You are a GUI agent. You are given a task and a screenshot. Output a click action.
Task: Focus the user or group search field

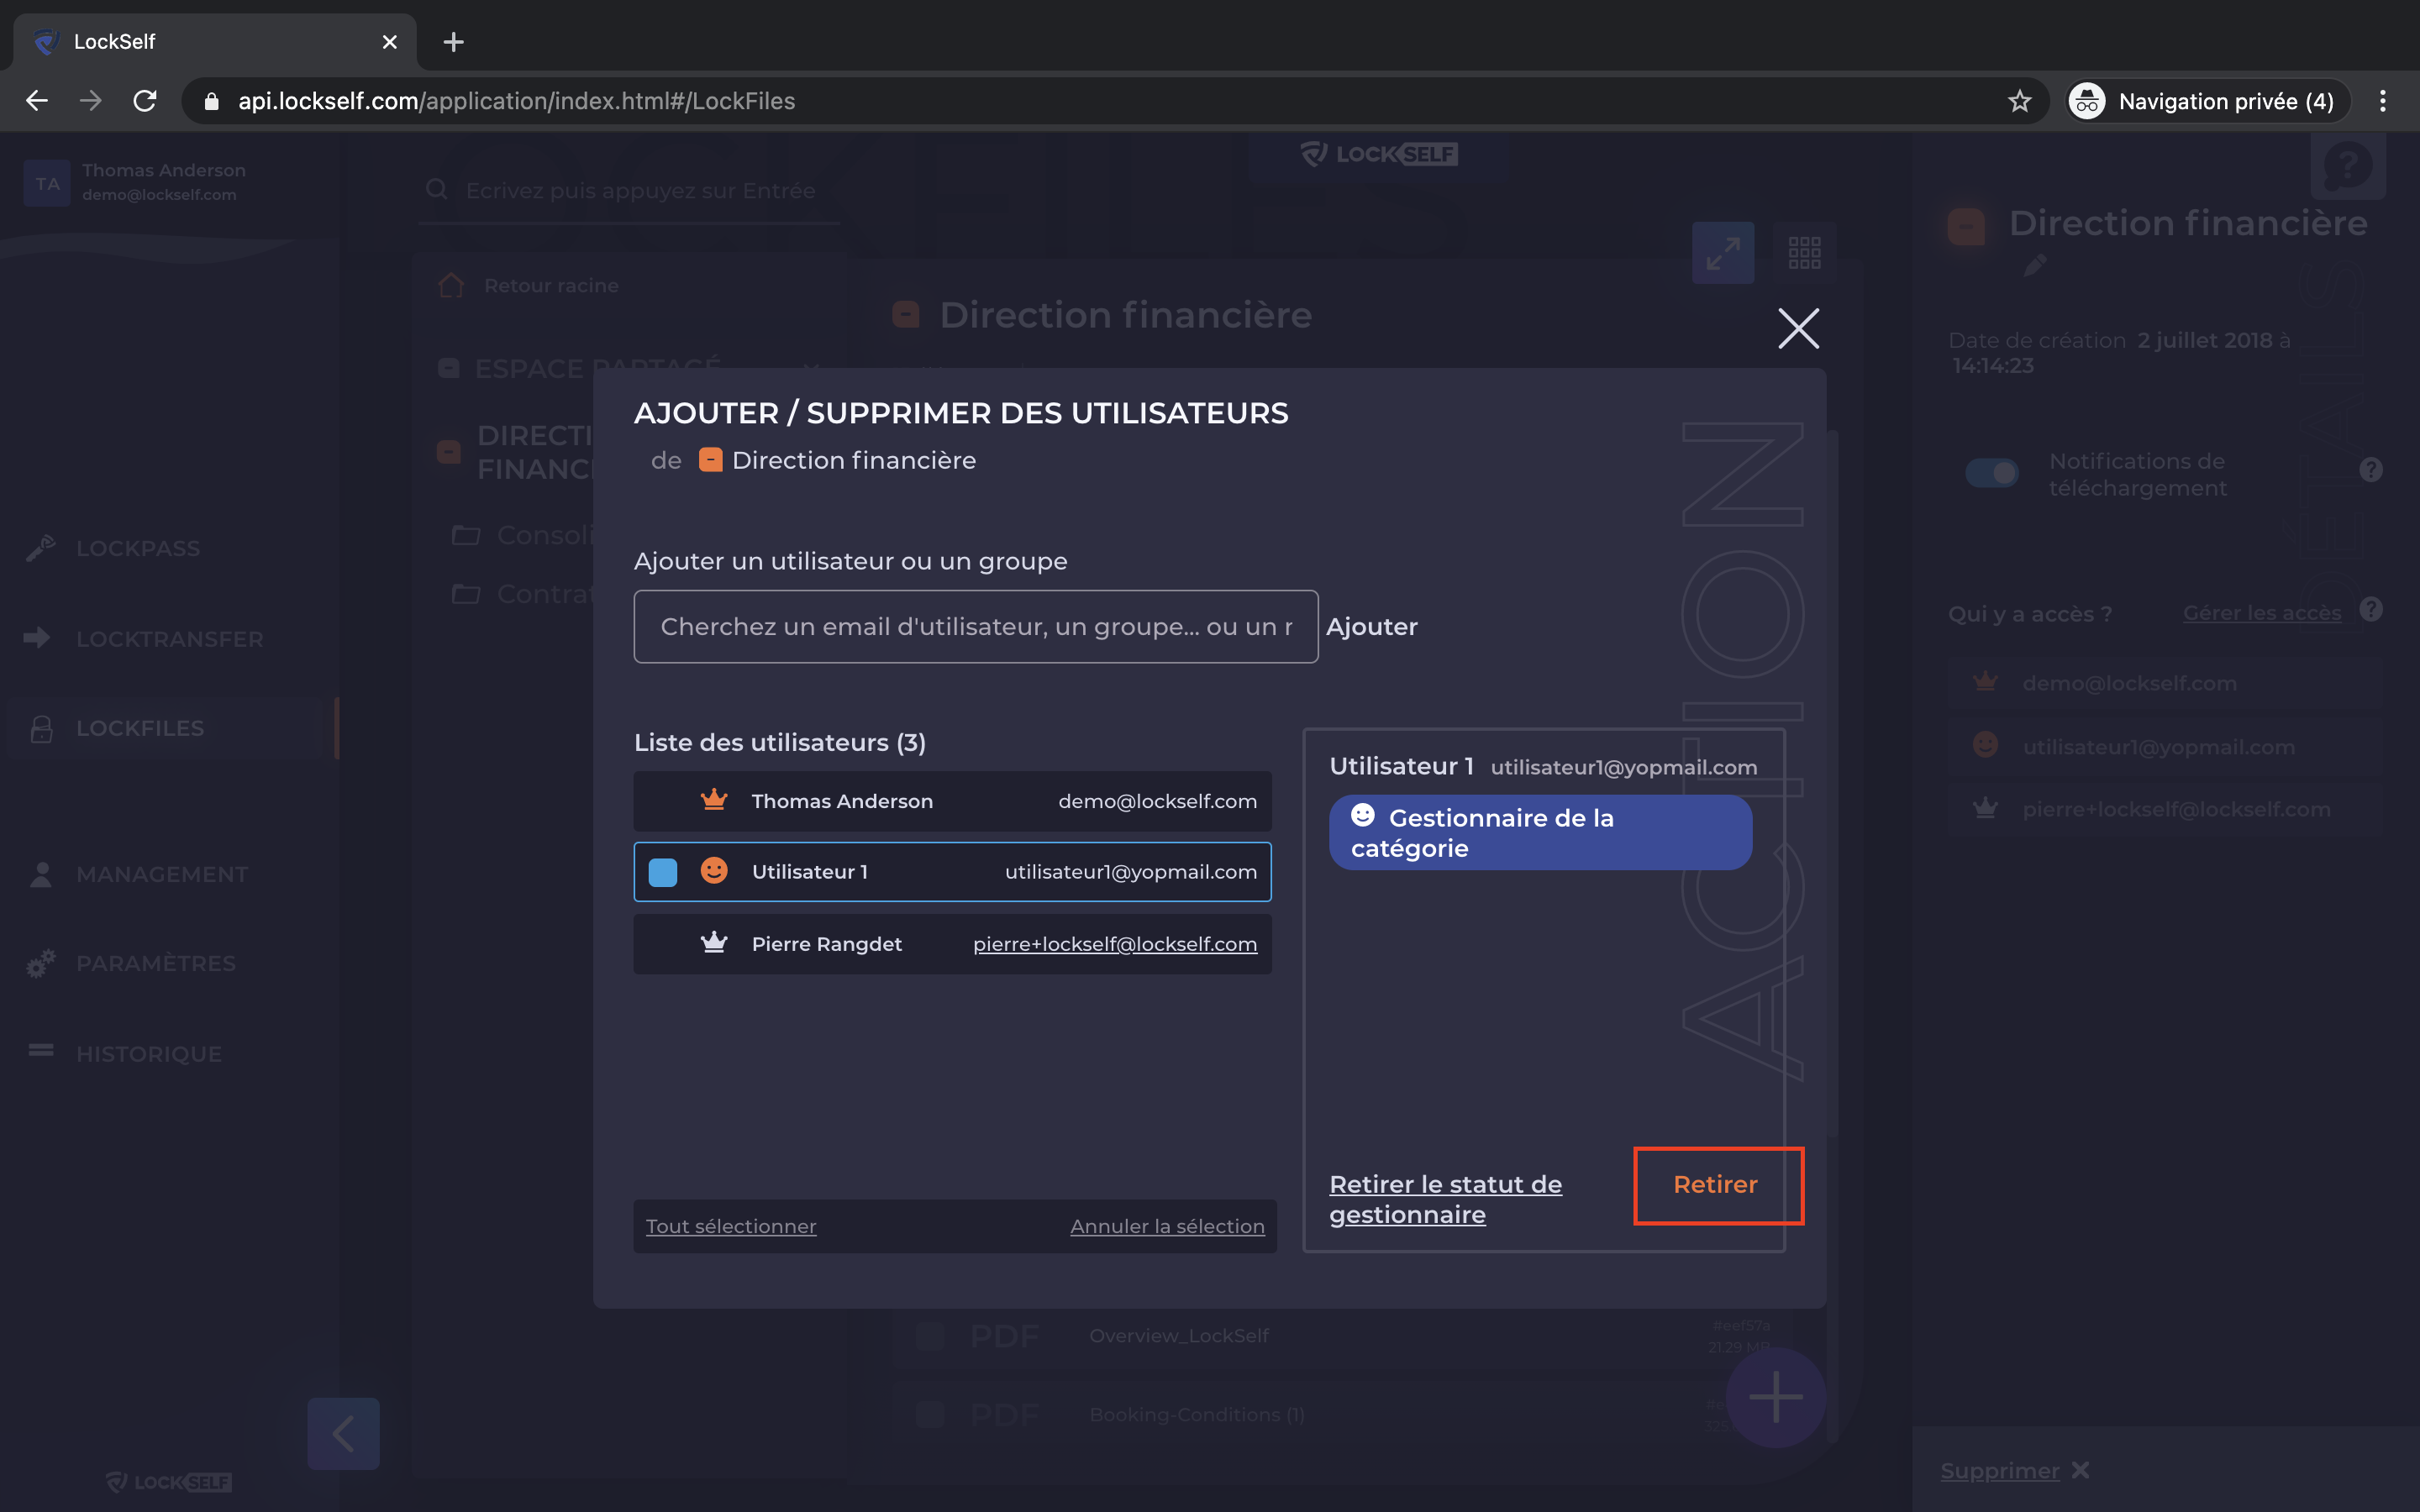[x=975, y=627]
